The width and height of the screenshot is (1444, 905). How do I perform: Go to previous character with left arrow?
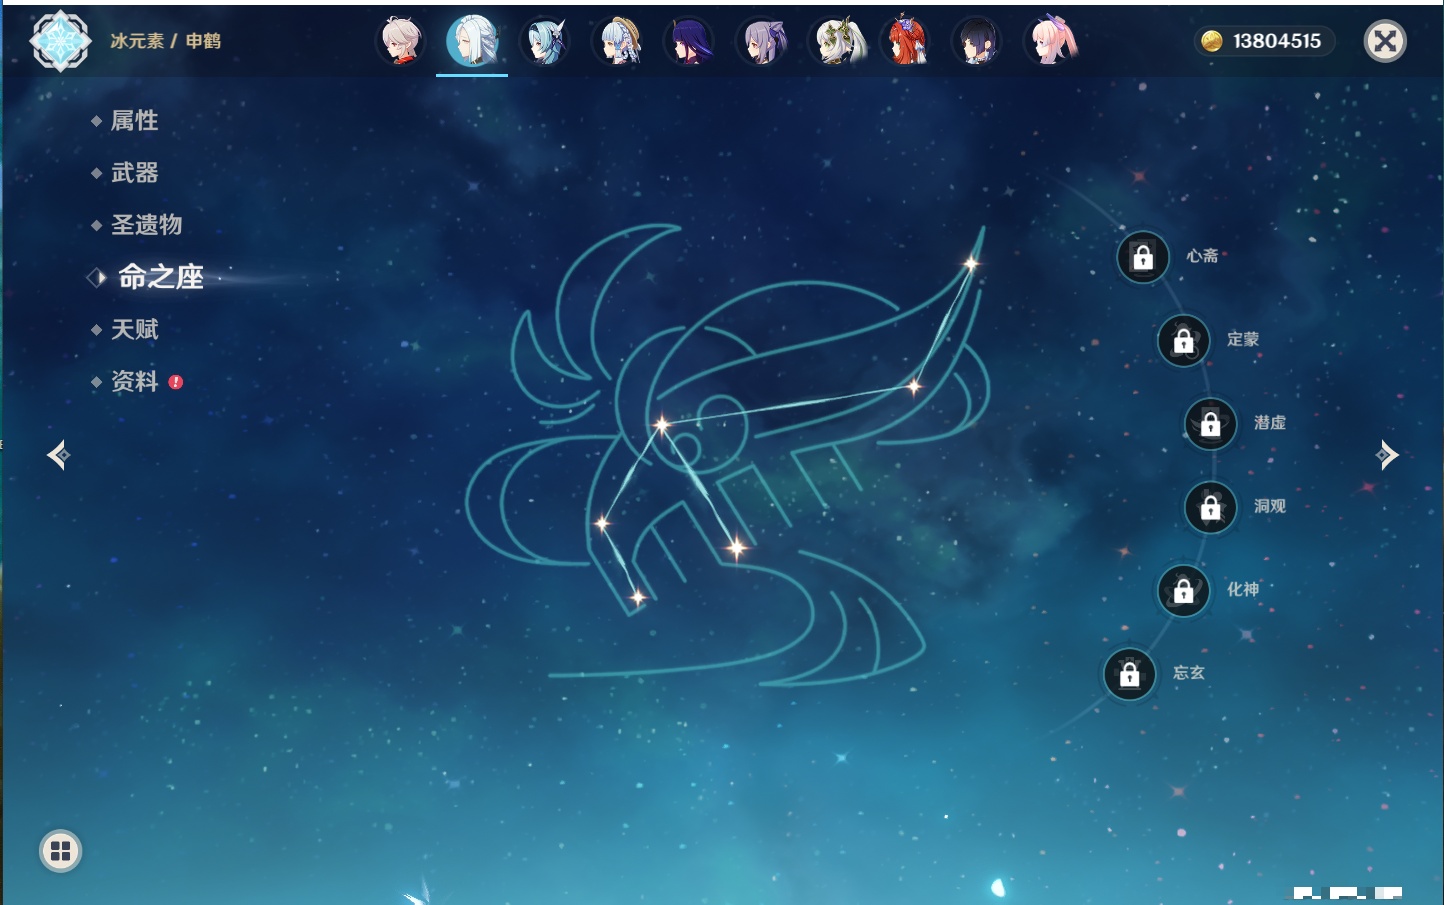pyautogui.click(x=58, y=455)
